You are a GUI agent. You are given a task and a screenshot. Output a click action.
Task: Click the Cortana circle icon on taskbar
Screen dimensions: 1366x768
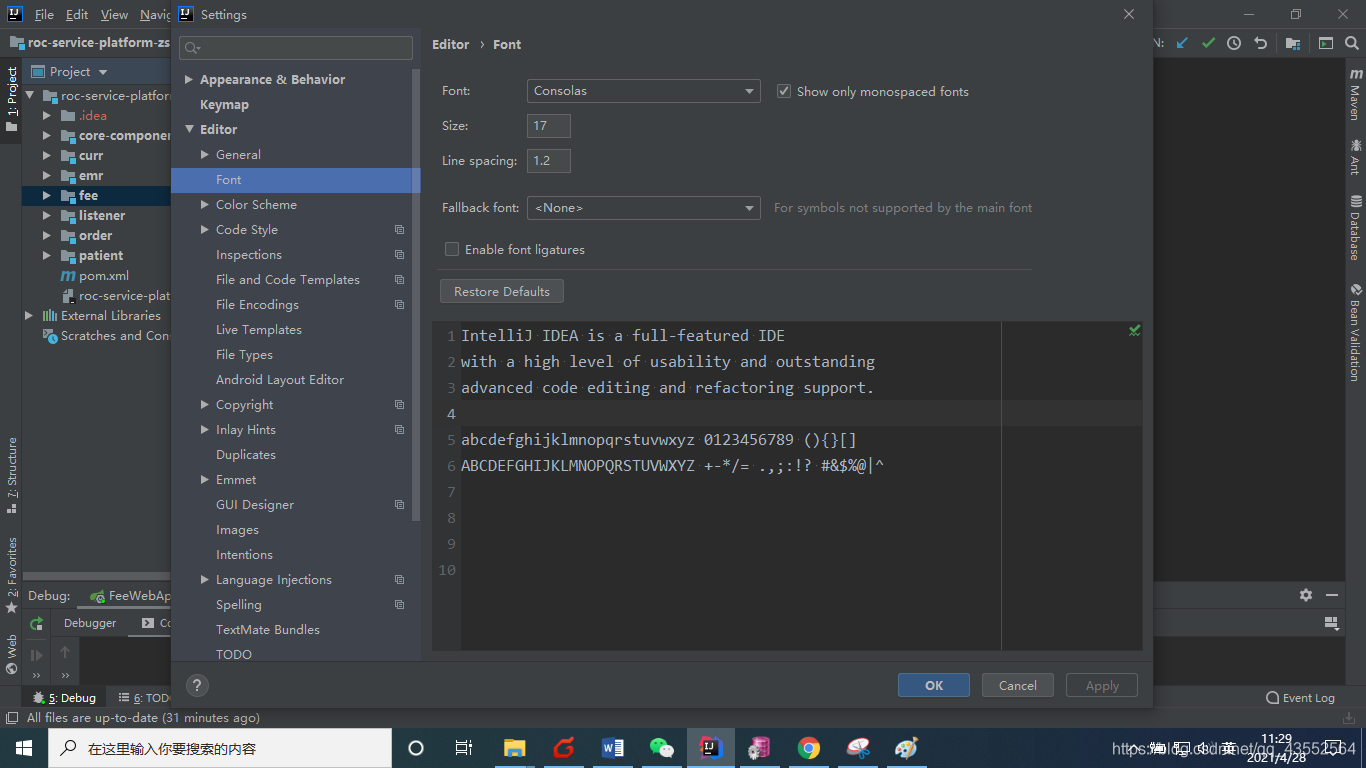tap(416, 748)
